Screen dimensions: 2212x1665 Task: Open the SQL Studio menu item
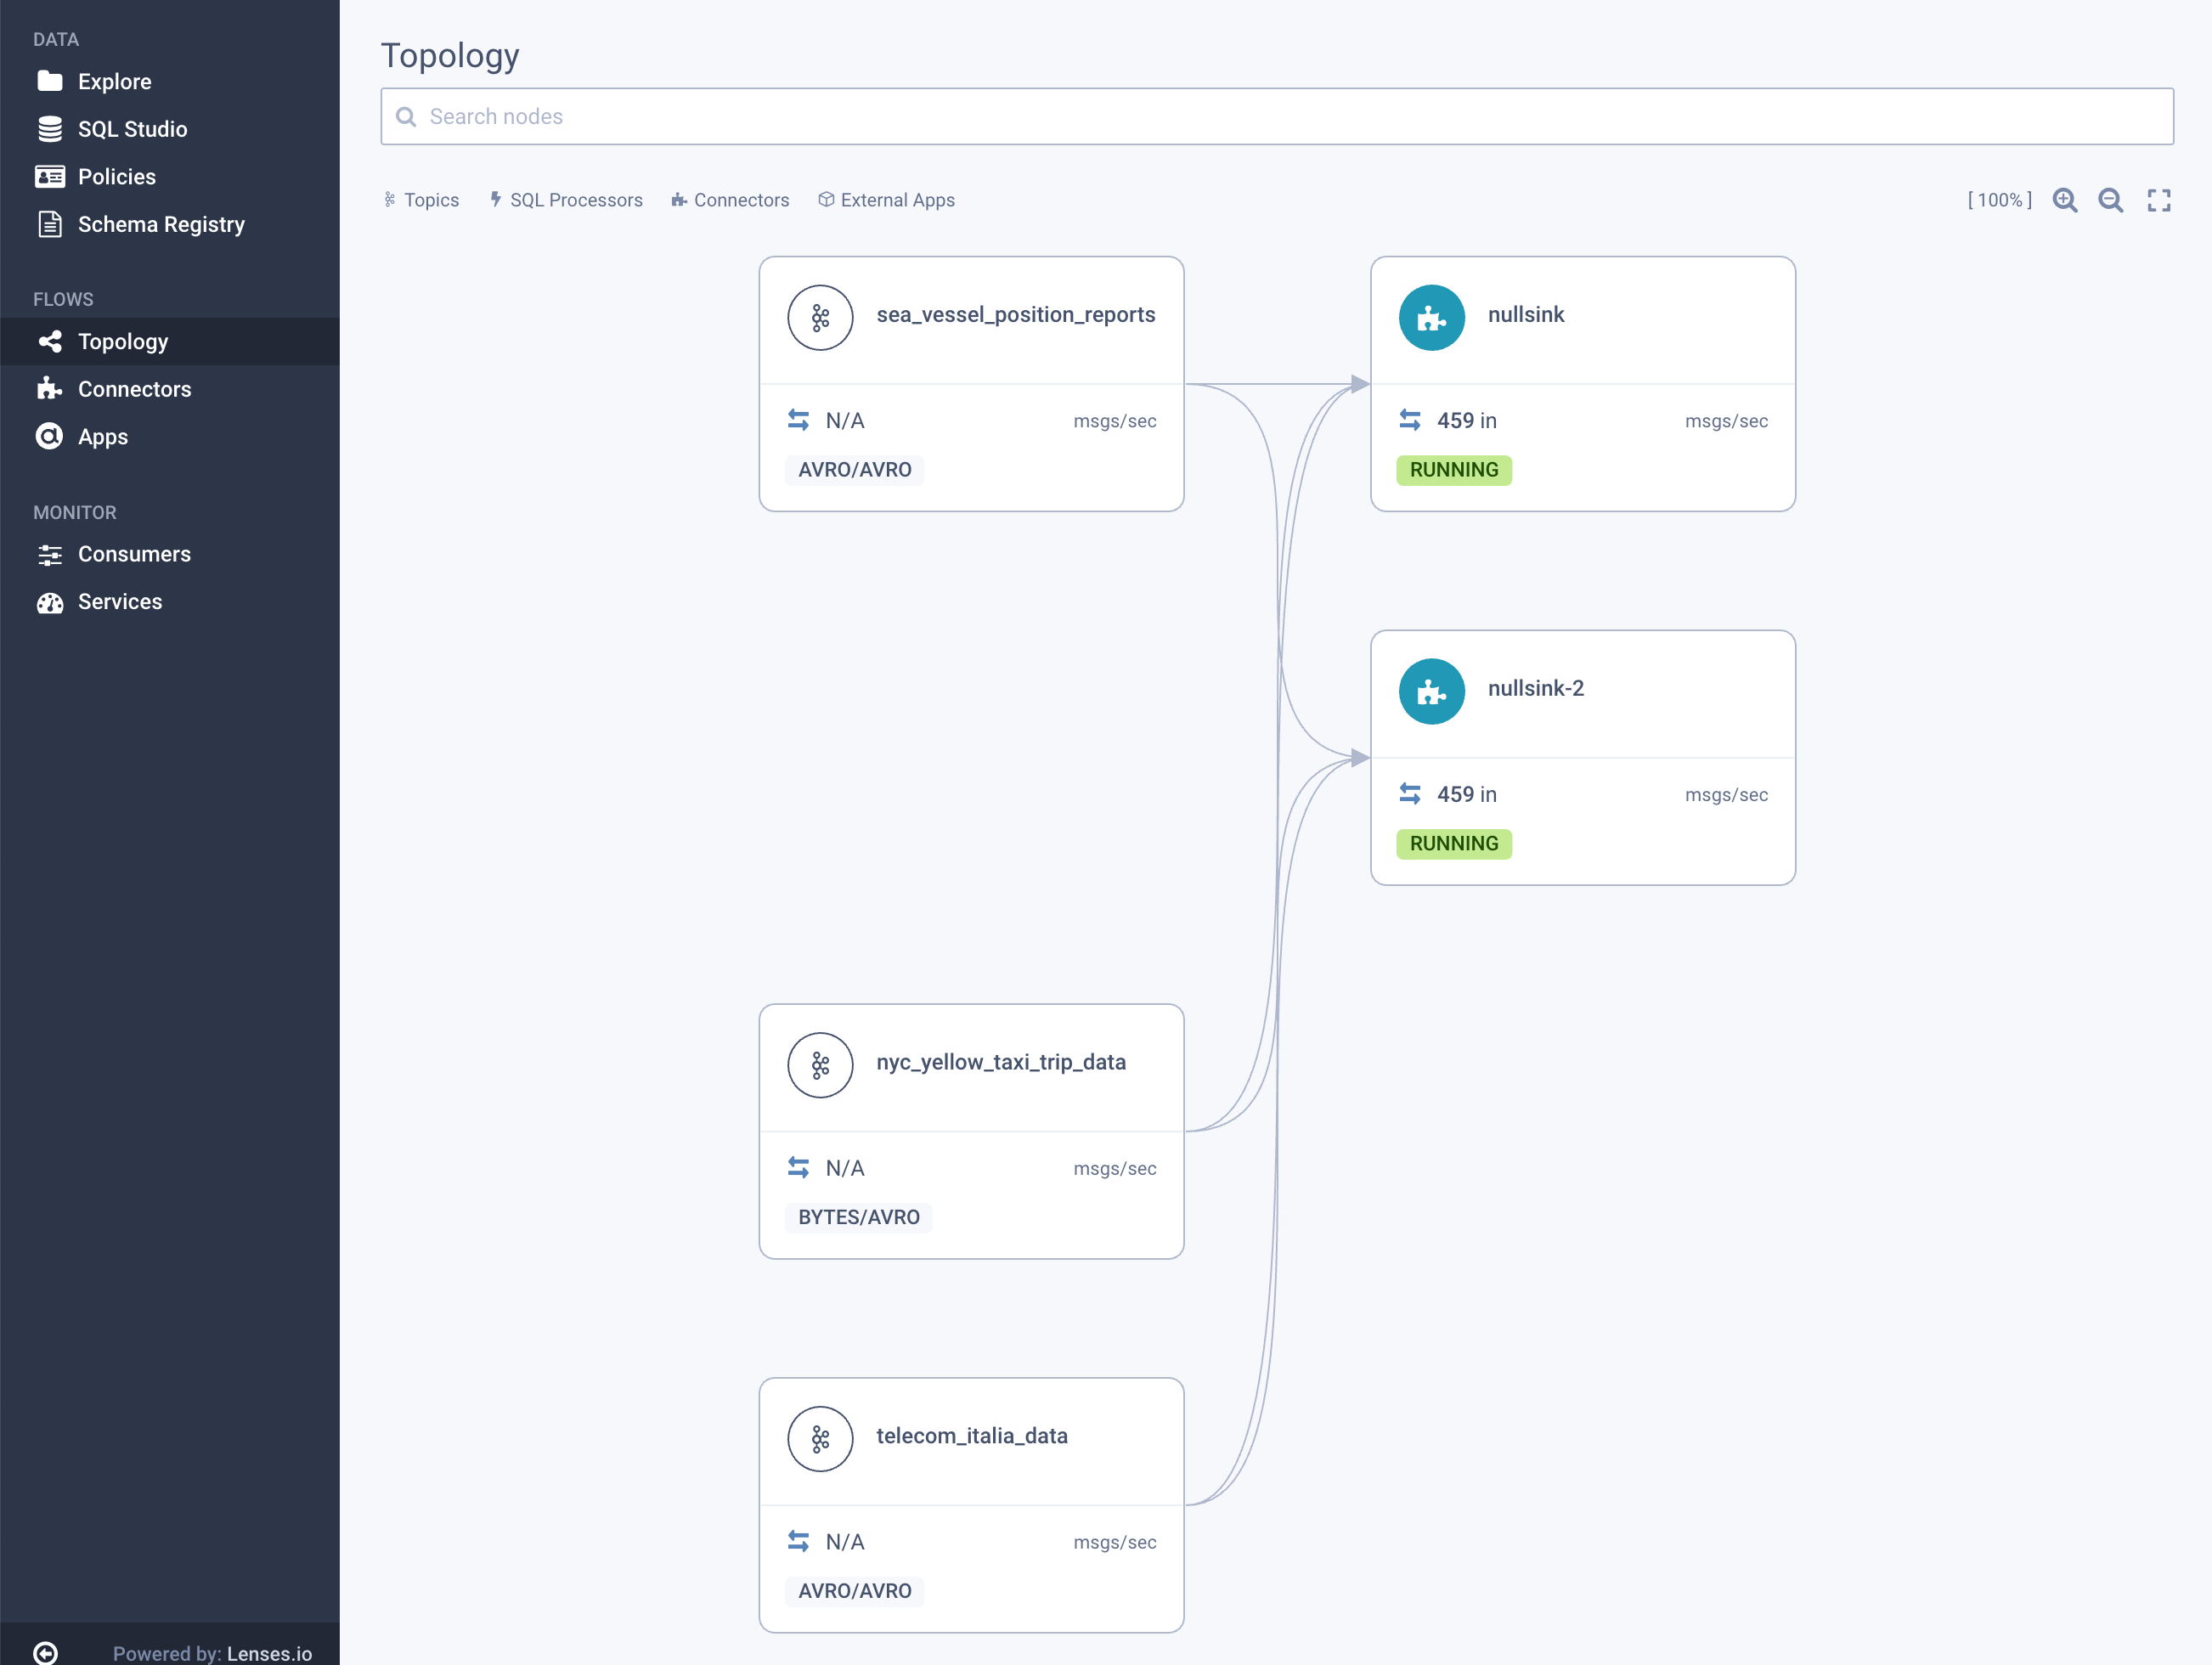point(131,127)
